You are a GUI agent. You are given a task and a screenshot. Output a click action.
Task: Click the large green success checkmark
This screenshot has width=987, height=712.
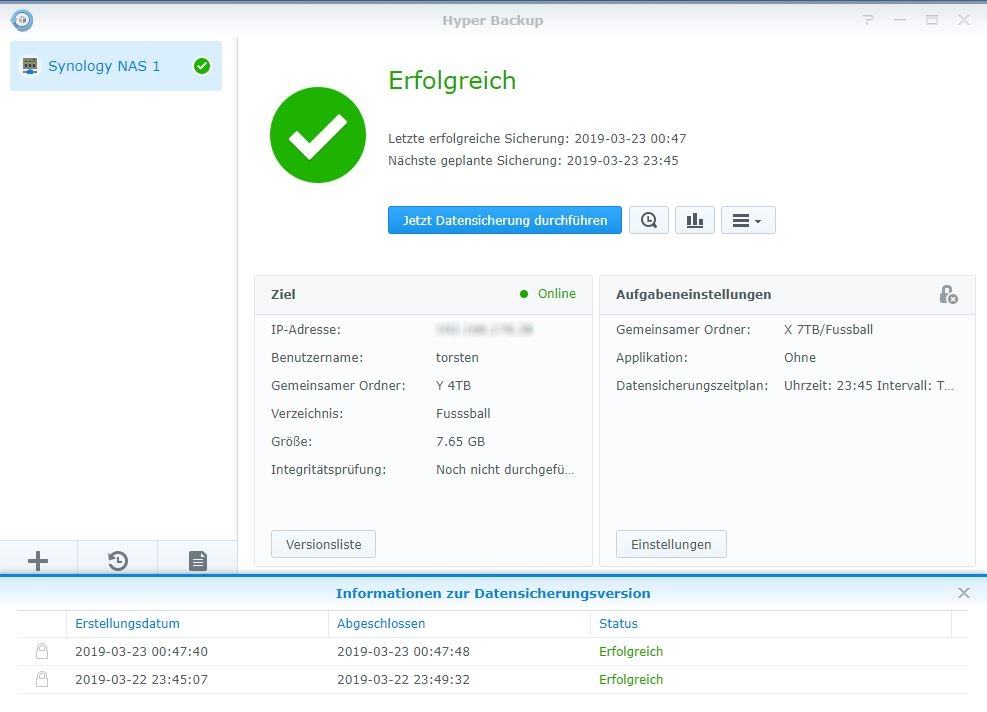[318, 135]
